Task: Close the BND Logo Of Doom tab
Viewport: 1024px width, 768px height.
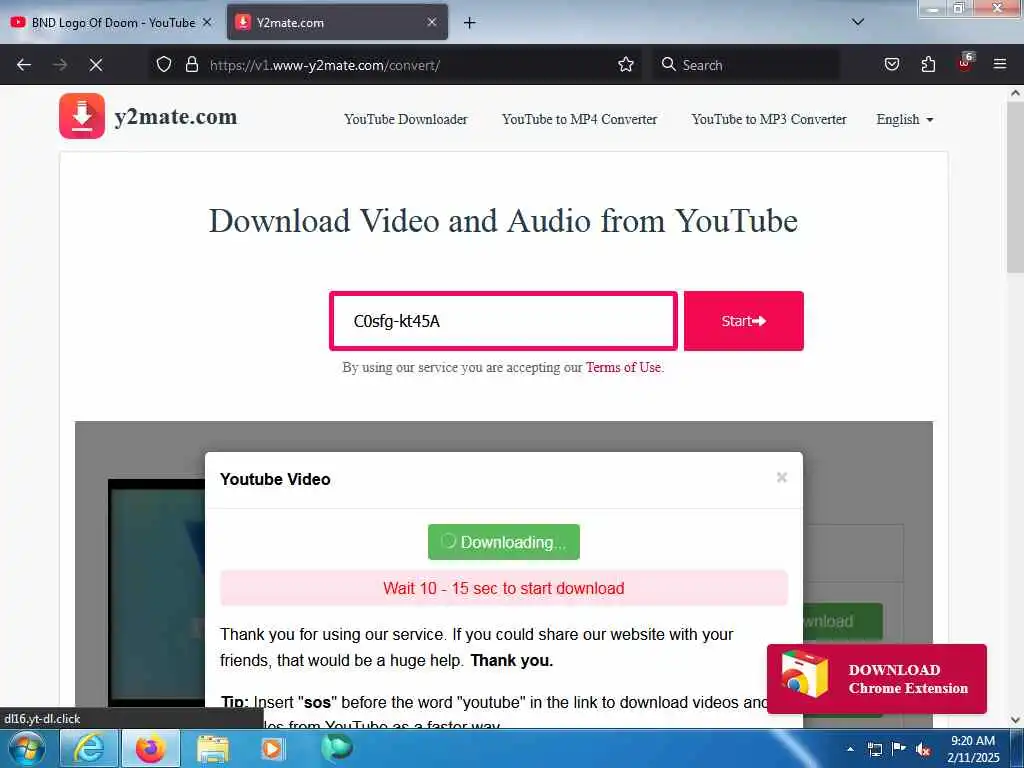Action: point(207,22)
